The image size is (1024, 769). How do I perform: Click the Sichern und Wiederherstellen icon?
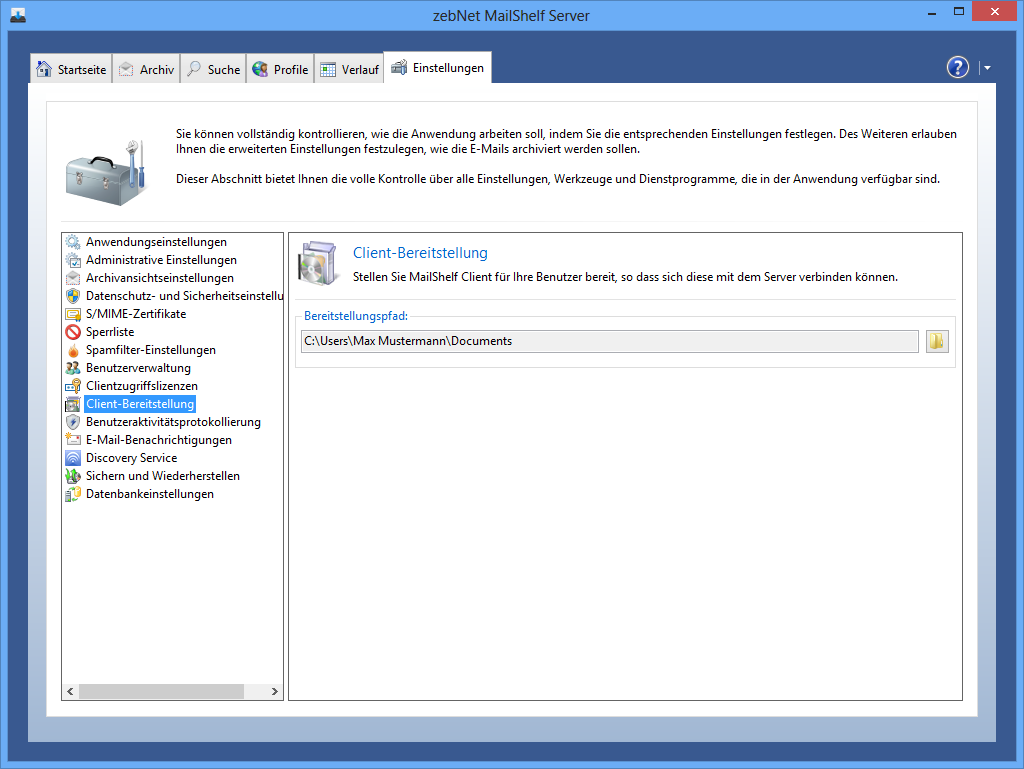point(73,476)
